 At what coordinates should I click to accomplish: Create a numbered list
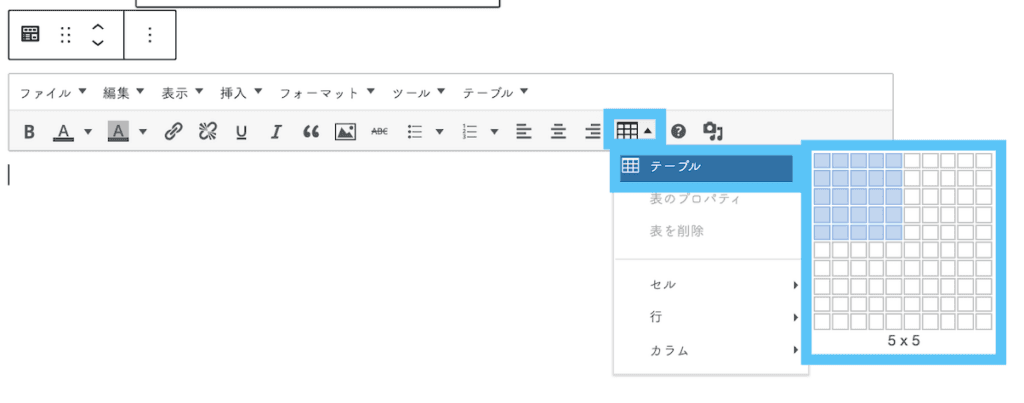pyautogui.click(x=470, y=132)
